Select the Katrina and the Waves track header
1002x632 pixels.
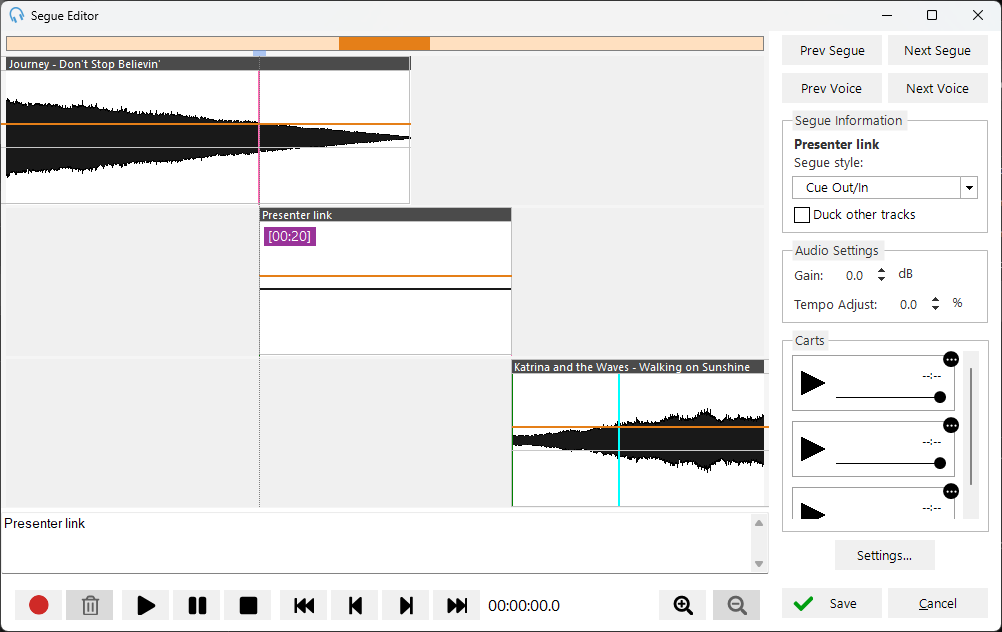(x=638, y=367)
